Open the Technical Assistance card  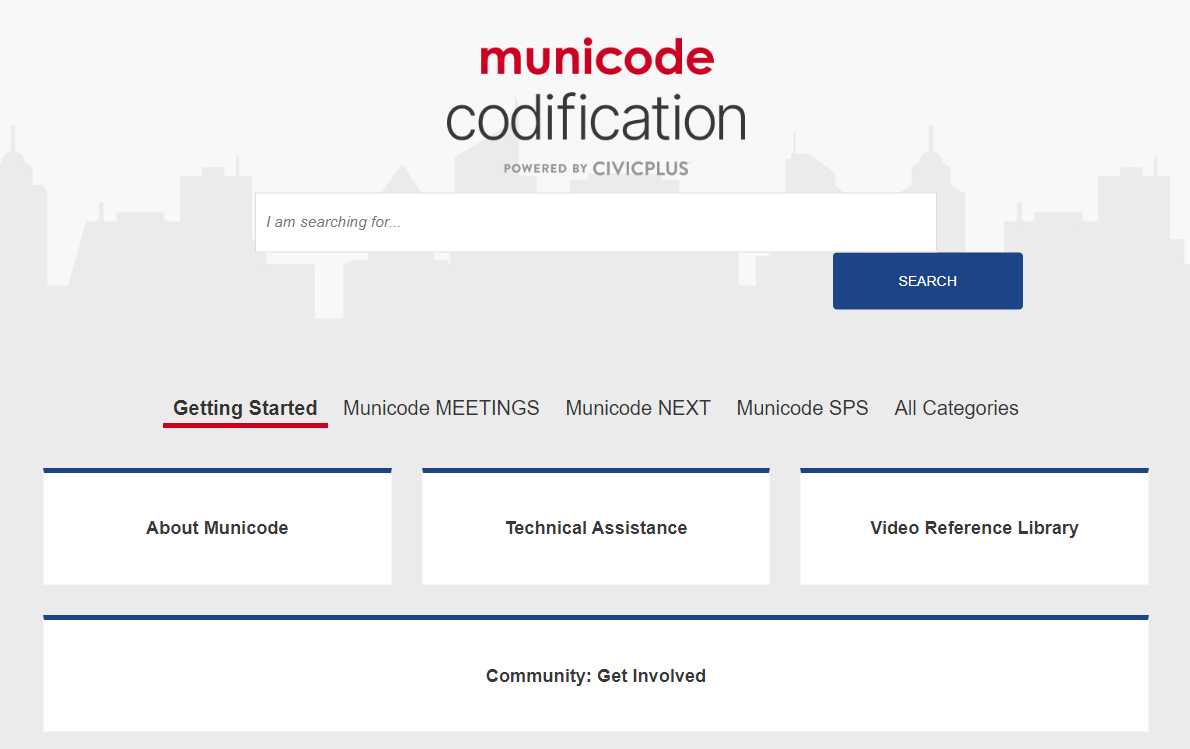click(596, 527)
